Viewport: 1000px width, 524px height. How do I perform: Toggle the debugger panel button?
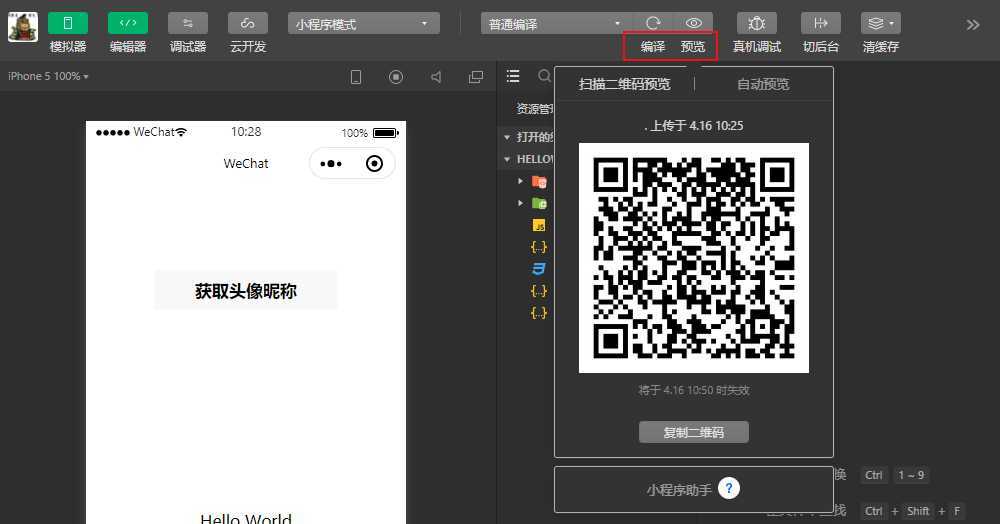point(188,24)
